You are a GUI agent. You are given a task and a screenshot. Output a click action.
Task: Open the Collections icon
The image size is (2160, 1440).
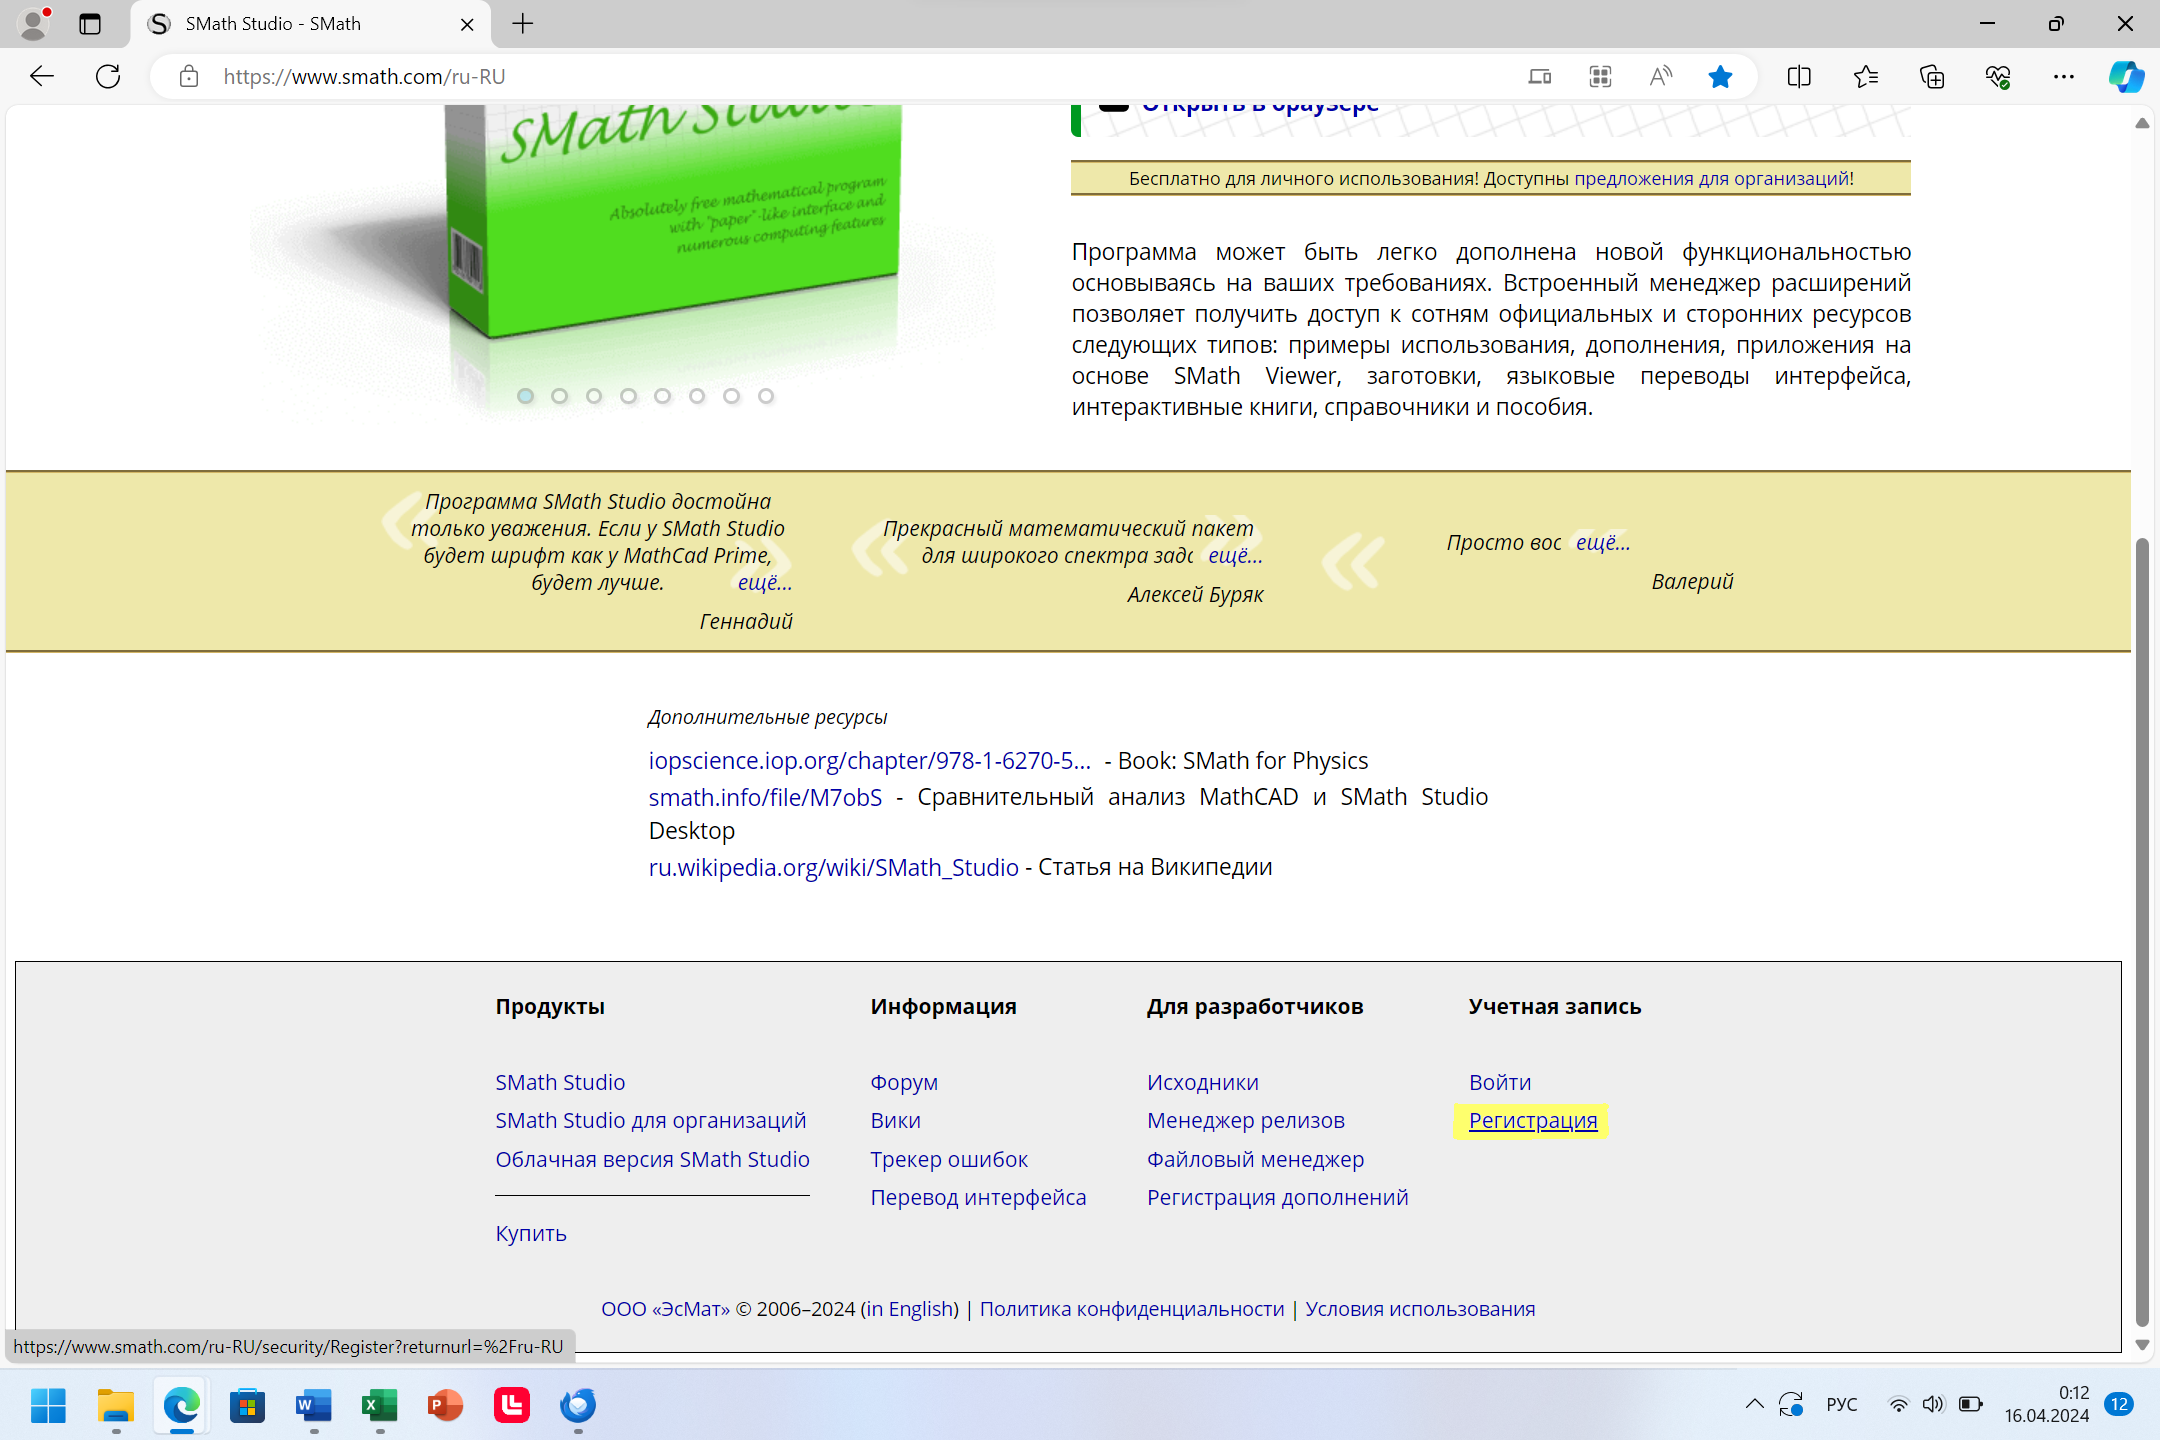click(1932, 77)
